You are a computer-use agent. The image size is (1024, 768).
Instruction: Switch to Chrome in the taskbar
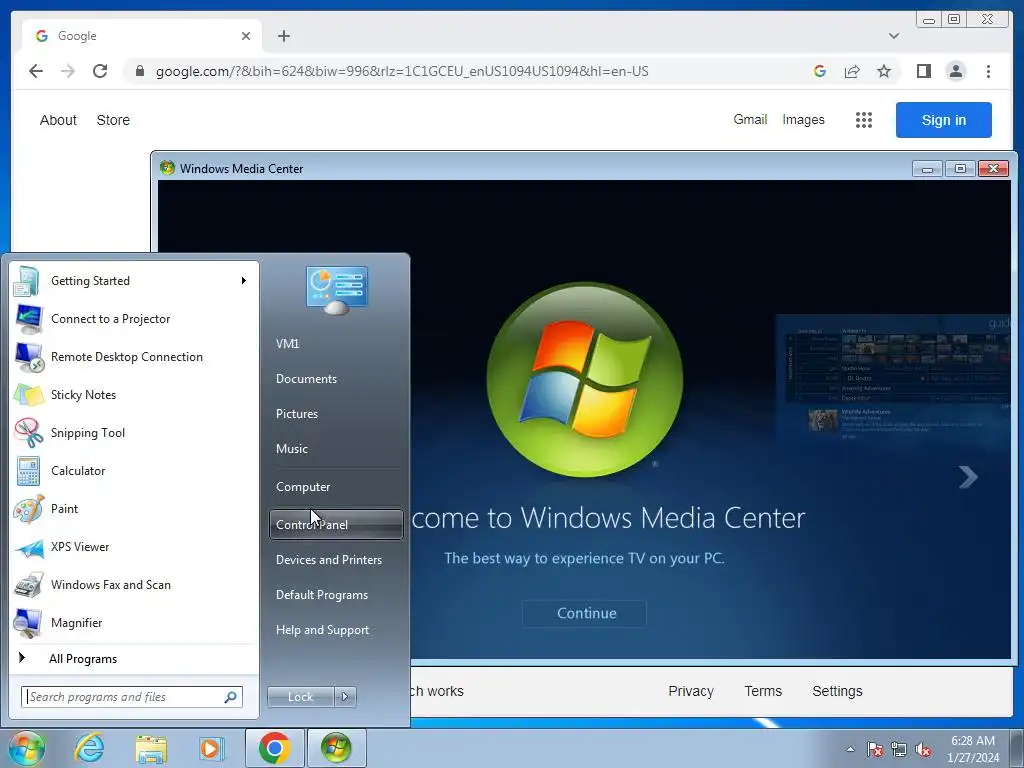tap(275, 748)
